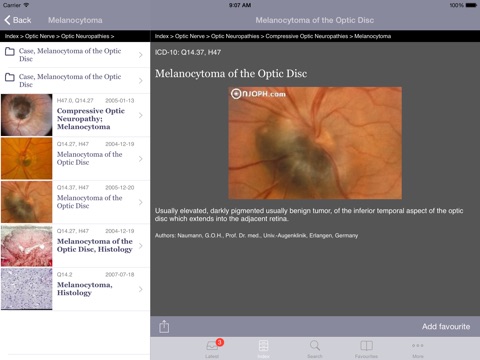Open second Case folder icon entry

(x=10, y=77)
